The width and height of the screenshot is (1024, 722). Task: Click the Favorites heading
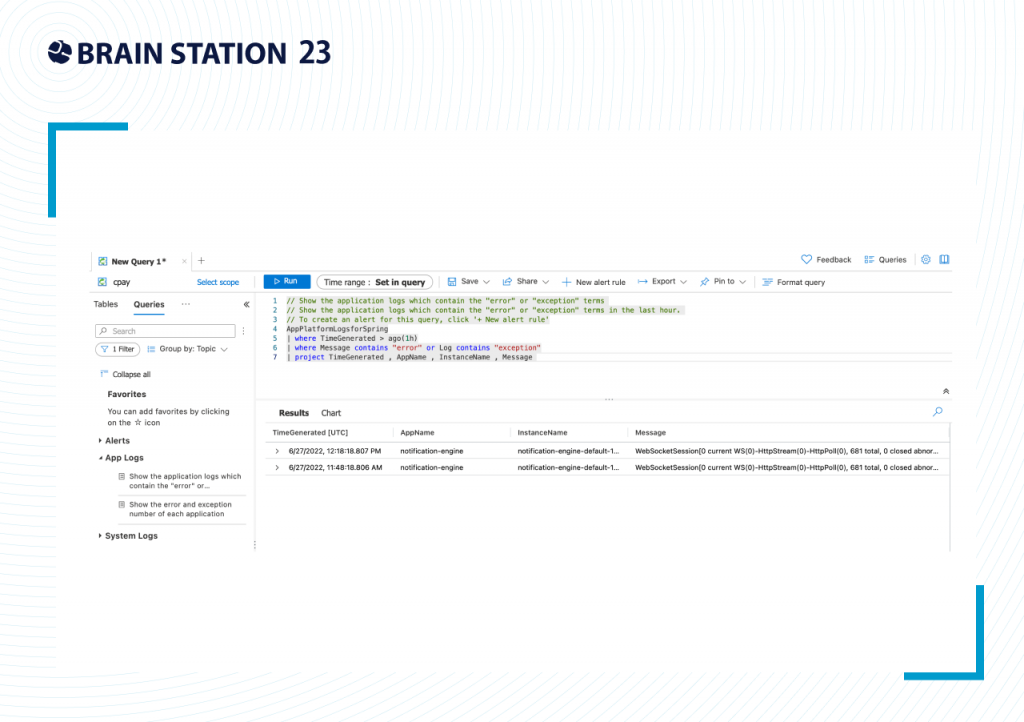pos(127,394)
